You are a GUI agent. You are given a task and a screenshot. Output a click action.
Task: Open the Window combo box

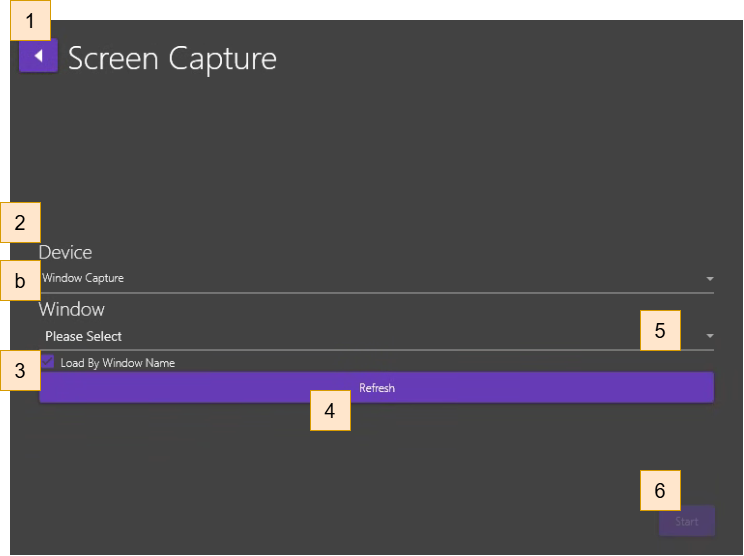(x=340, y=336)
